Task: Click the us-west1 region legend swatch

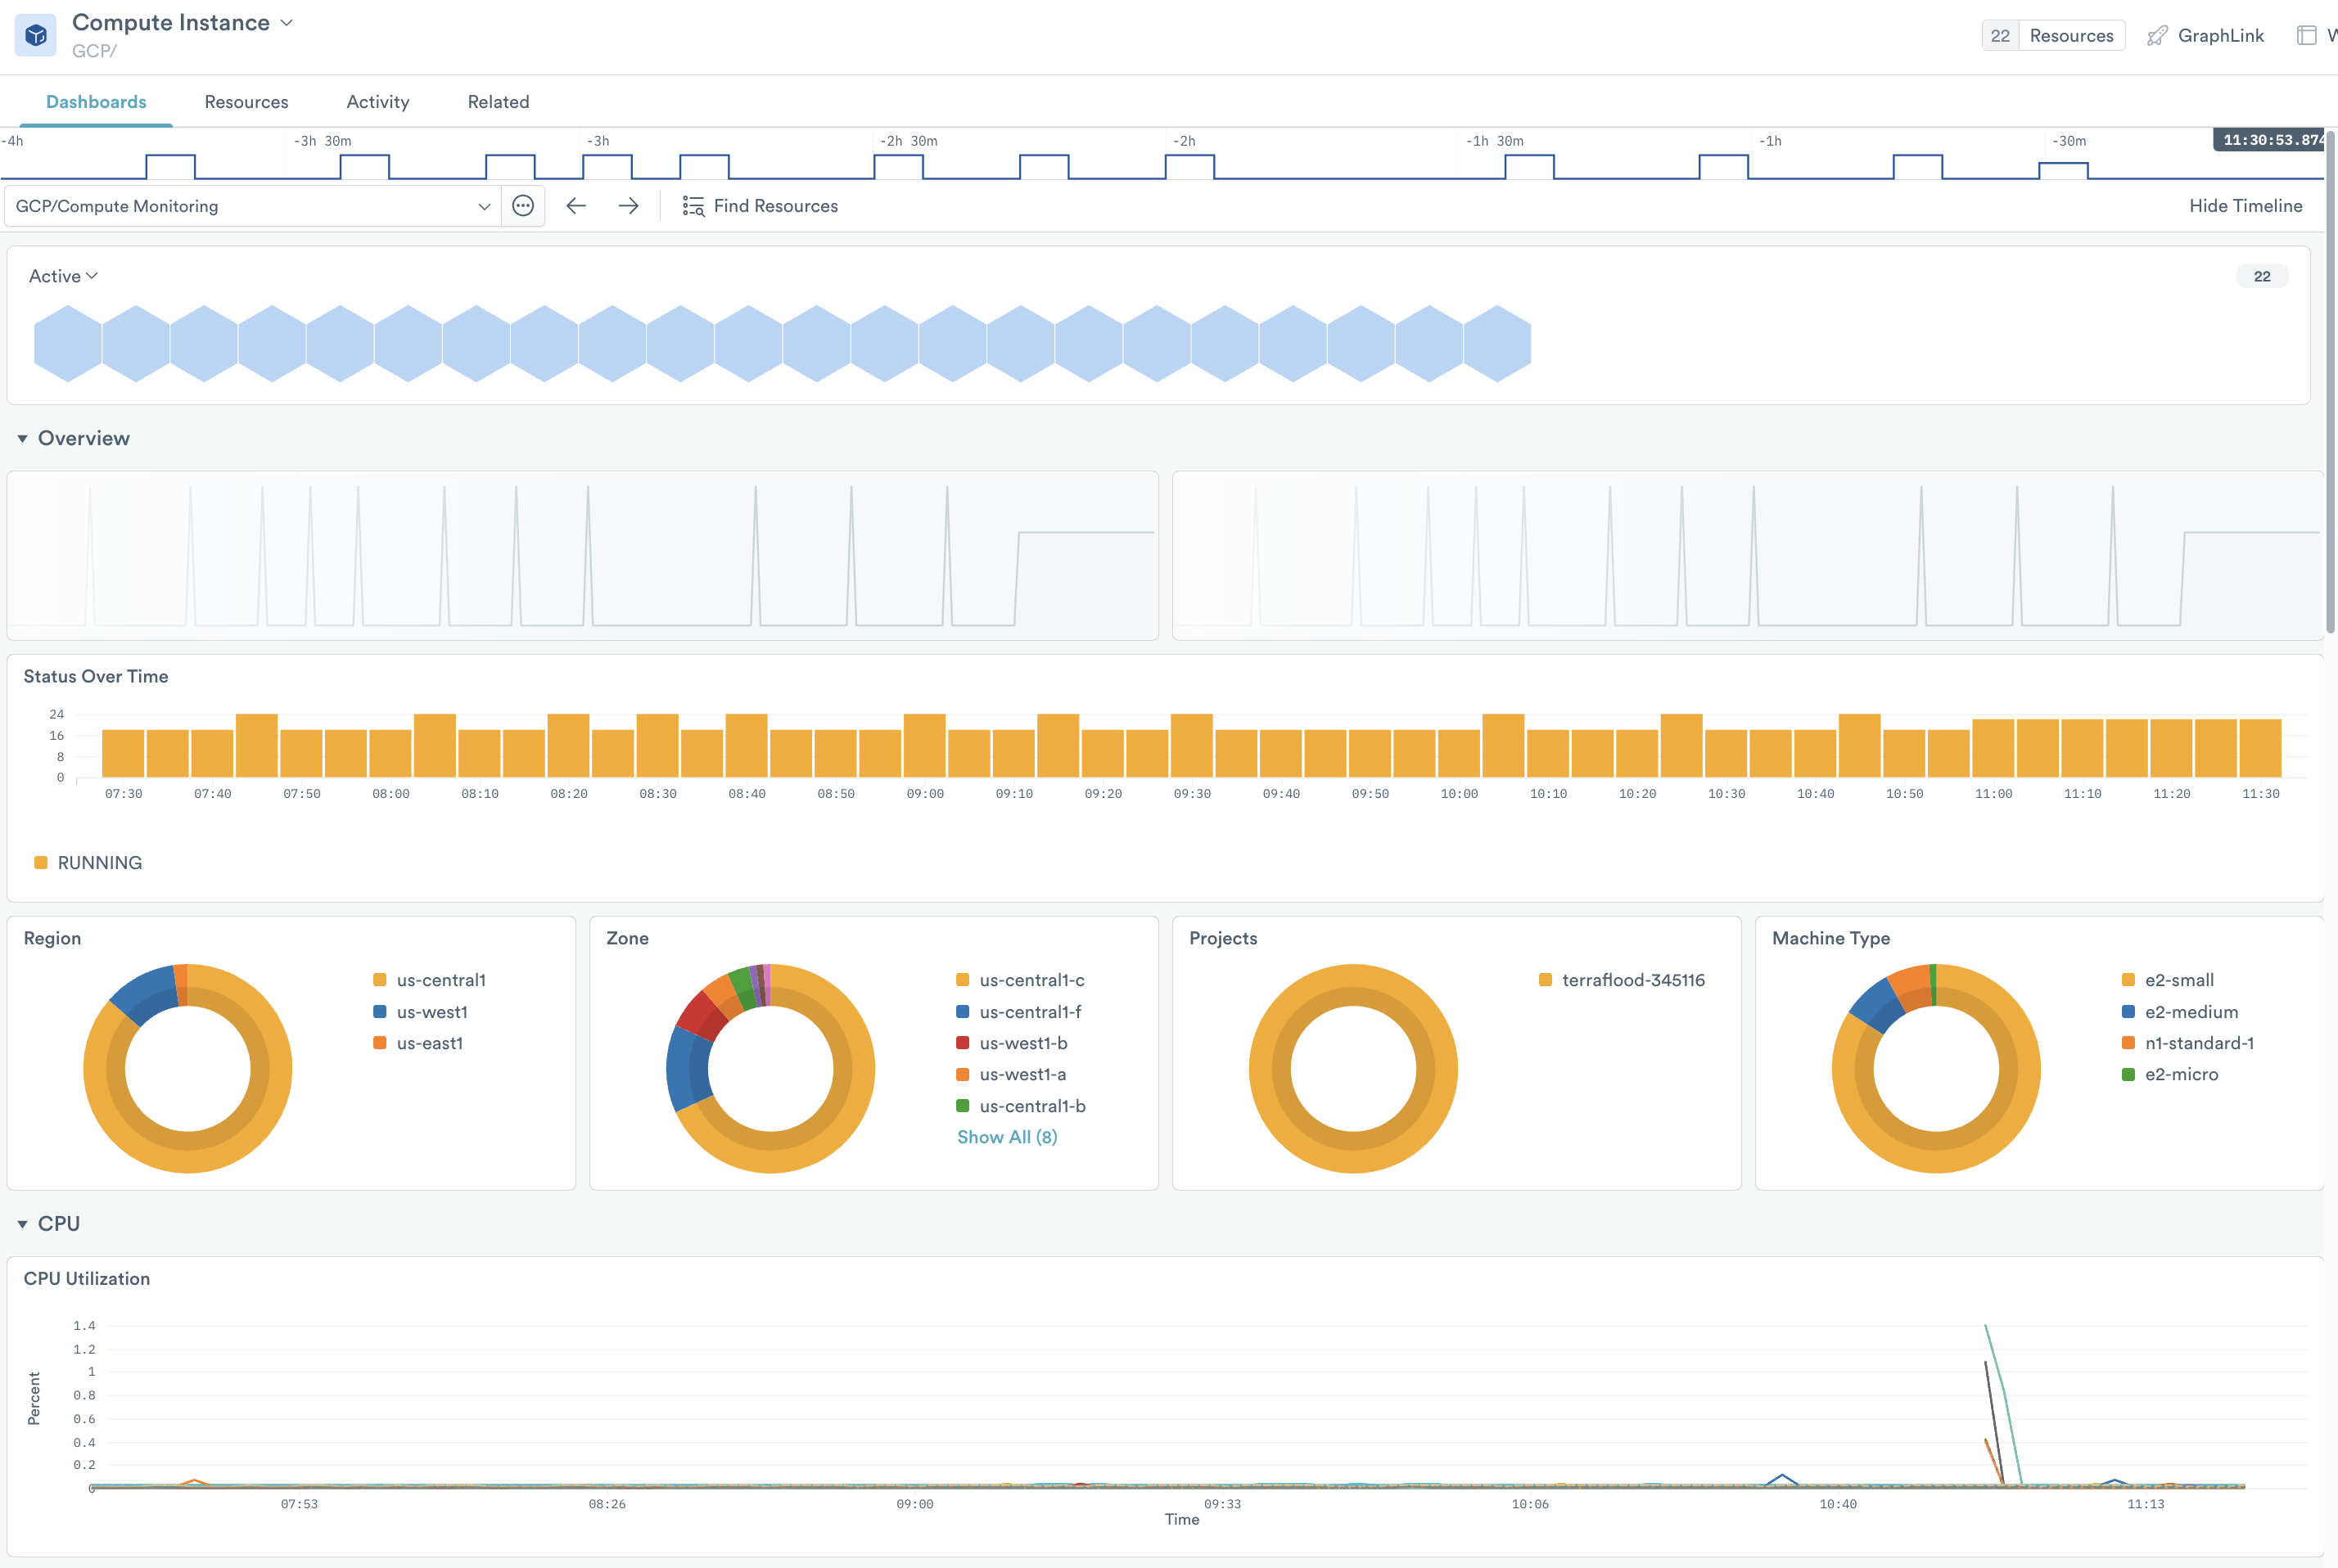Action: pos(380,1012)
